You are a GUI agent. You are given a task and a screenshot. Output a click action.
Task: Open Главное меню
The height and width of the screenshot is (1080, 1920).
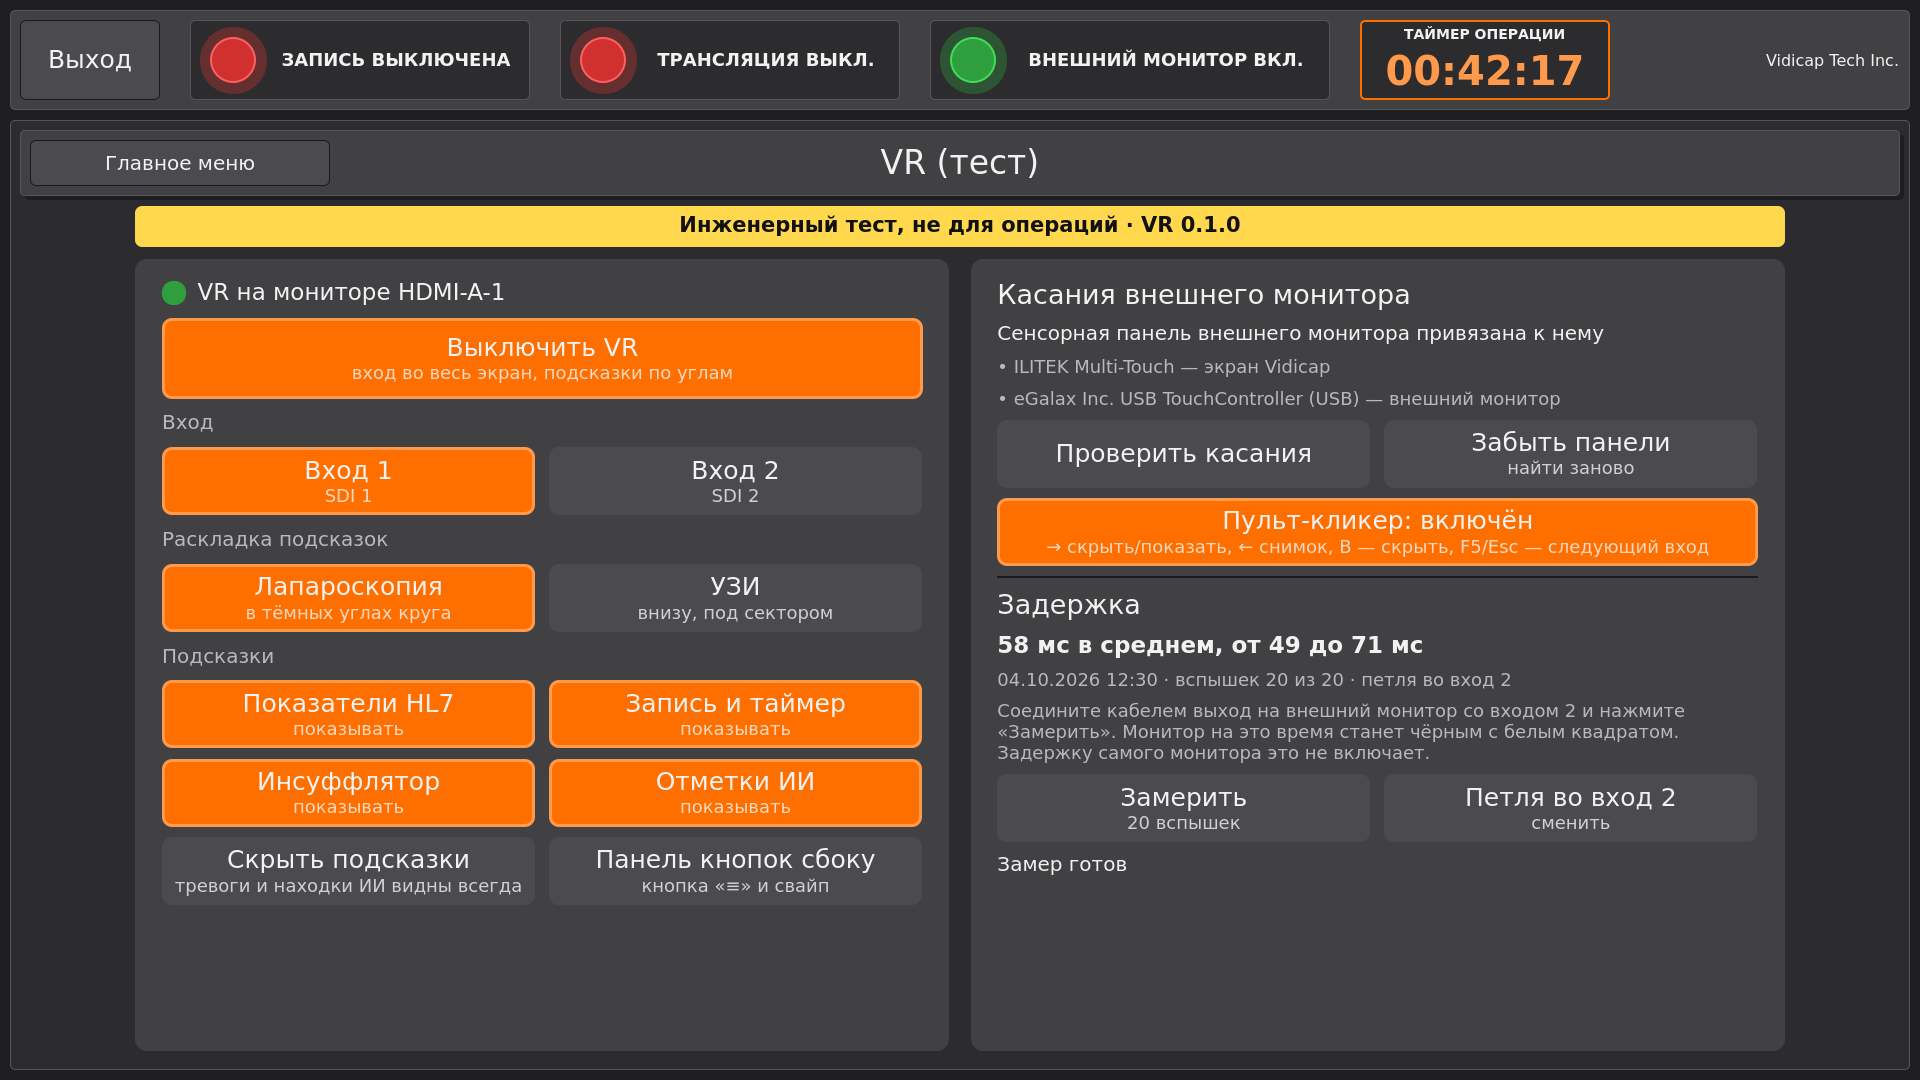click(x=180, y=163)
